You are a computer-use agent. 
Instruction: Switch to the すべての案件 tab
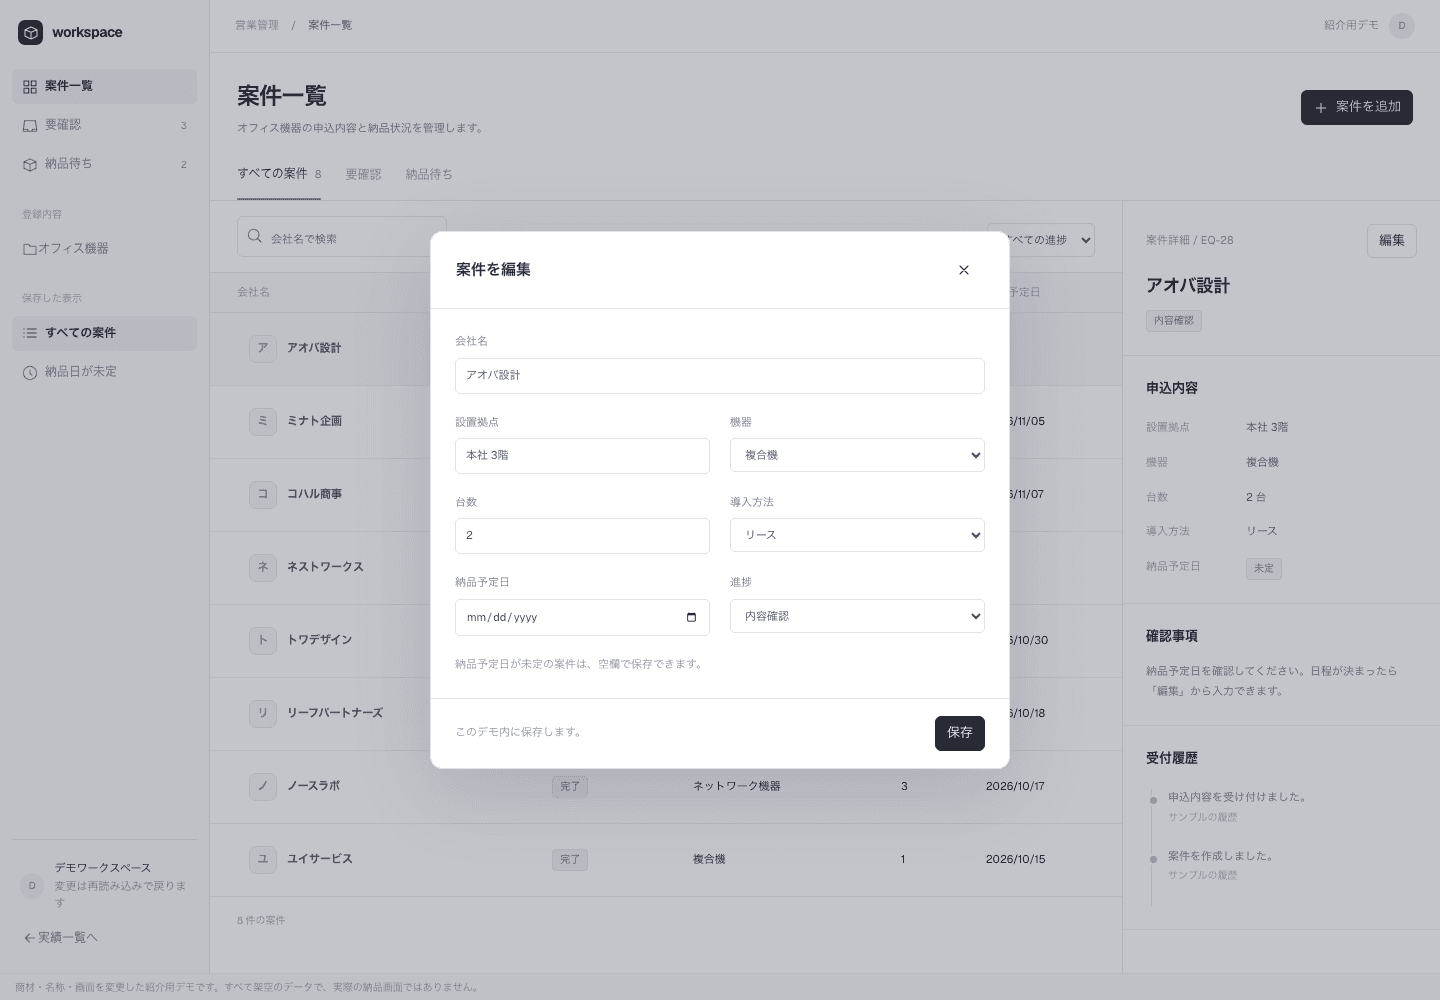pos(279,174)
